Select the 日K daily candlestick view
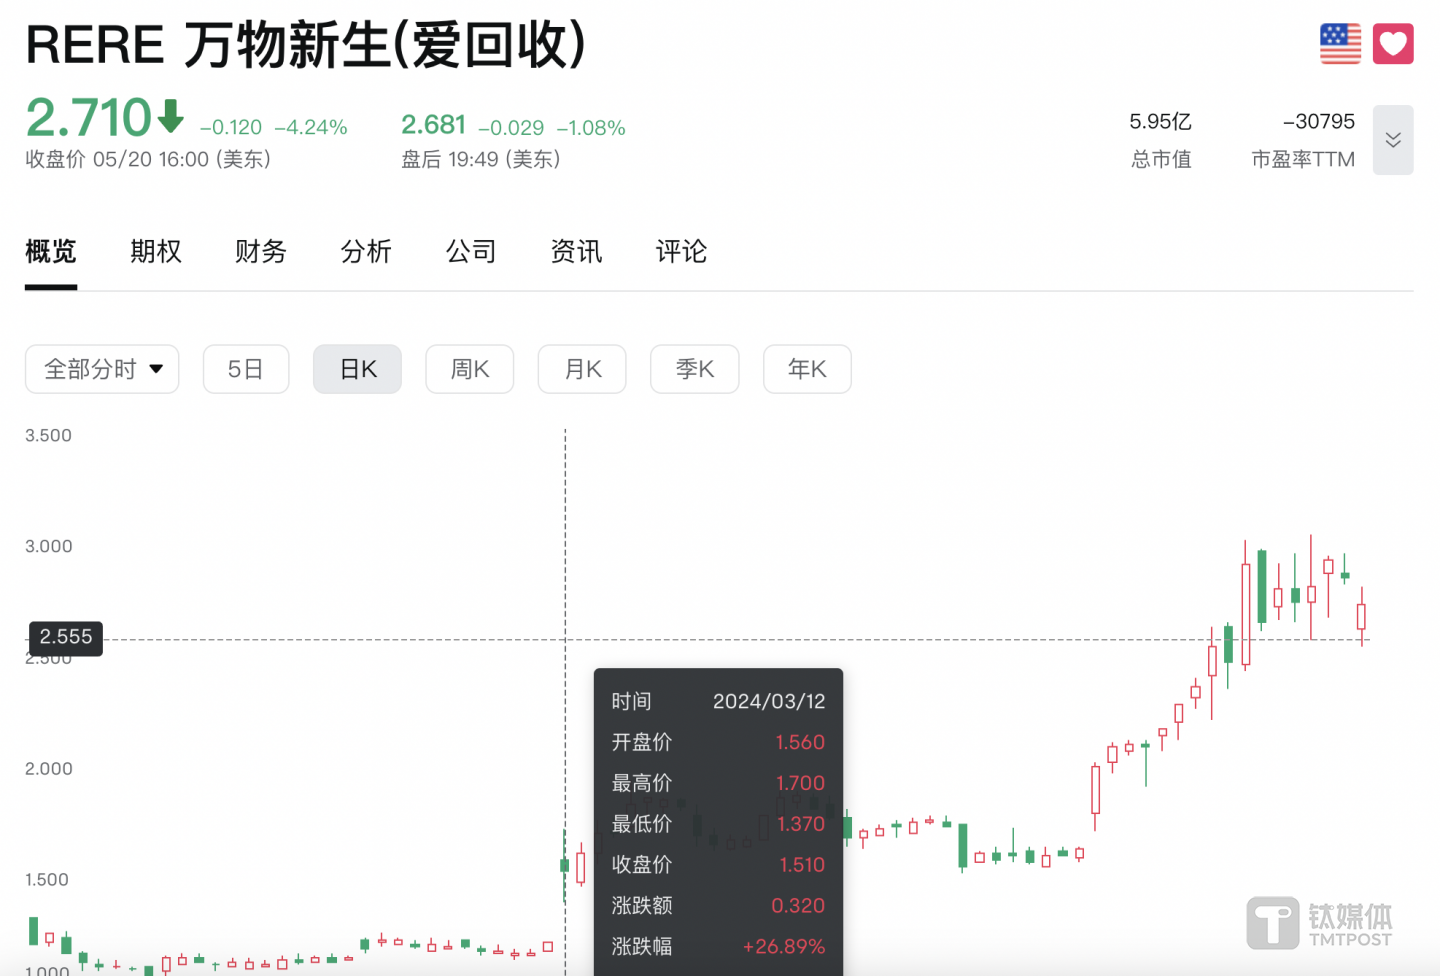 point(357,369)
